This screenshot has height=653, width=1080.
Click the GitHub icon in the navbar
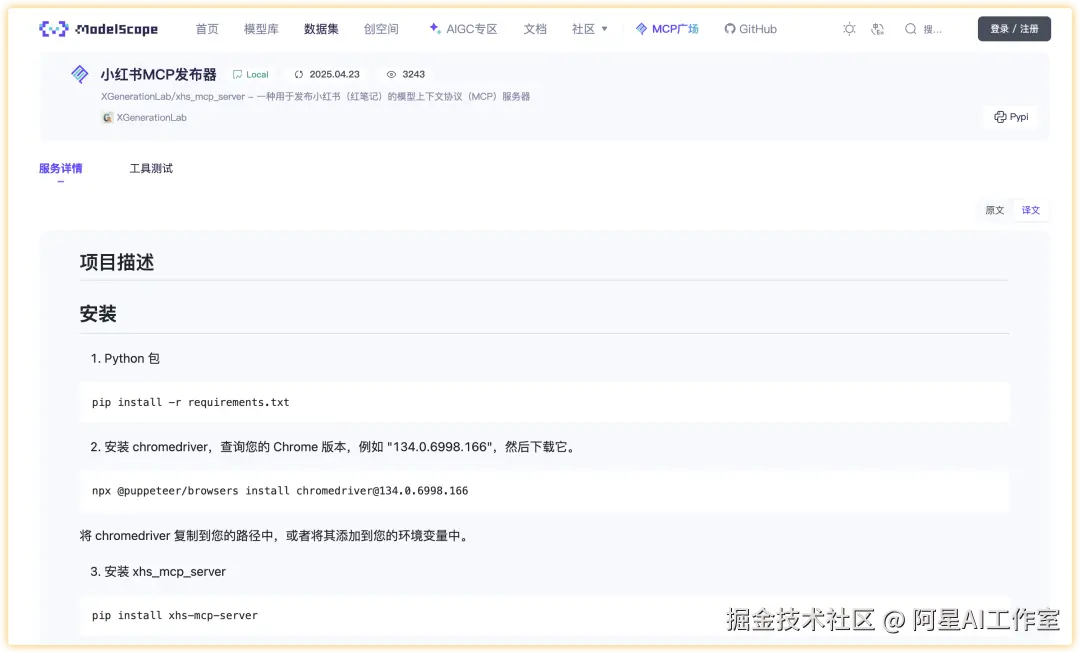(x=731, y=28)
